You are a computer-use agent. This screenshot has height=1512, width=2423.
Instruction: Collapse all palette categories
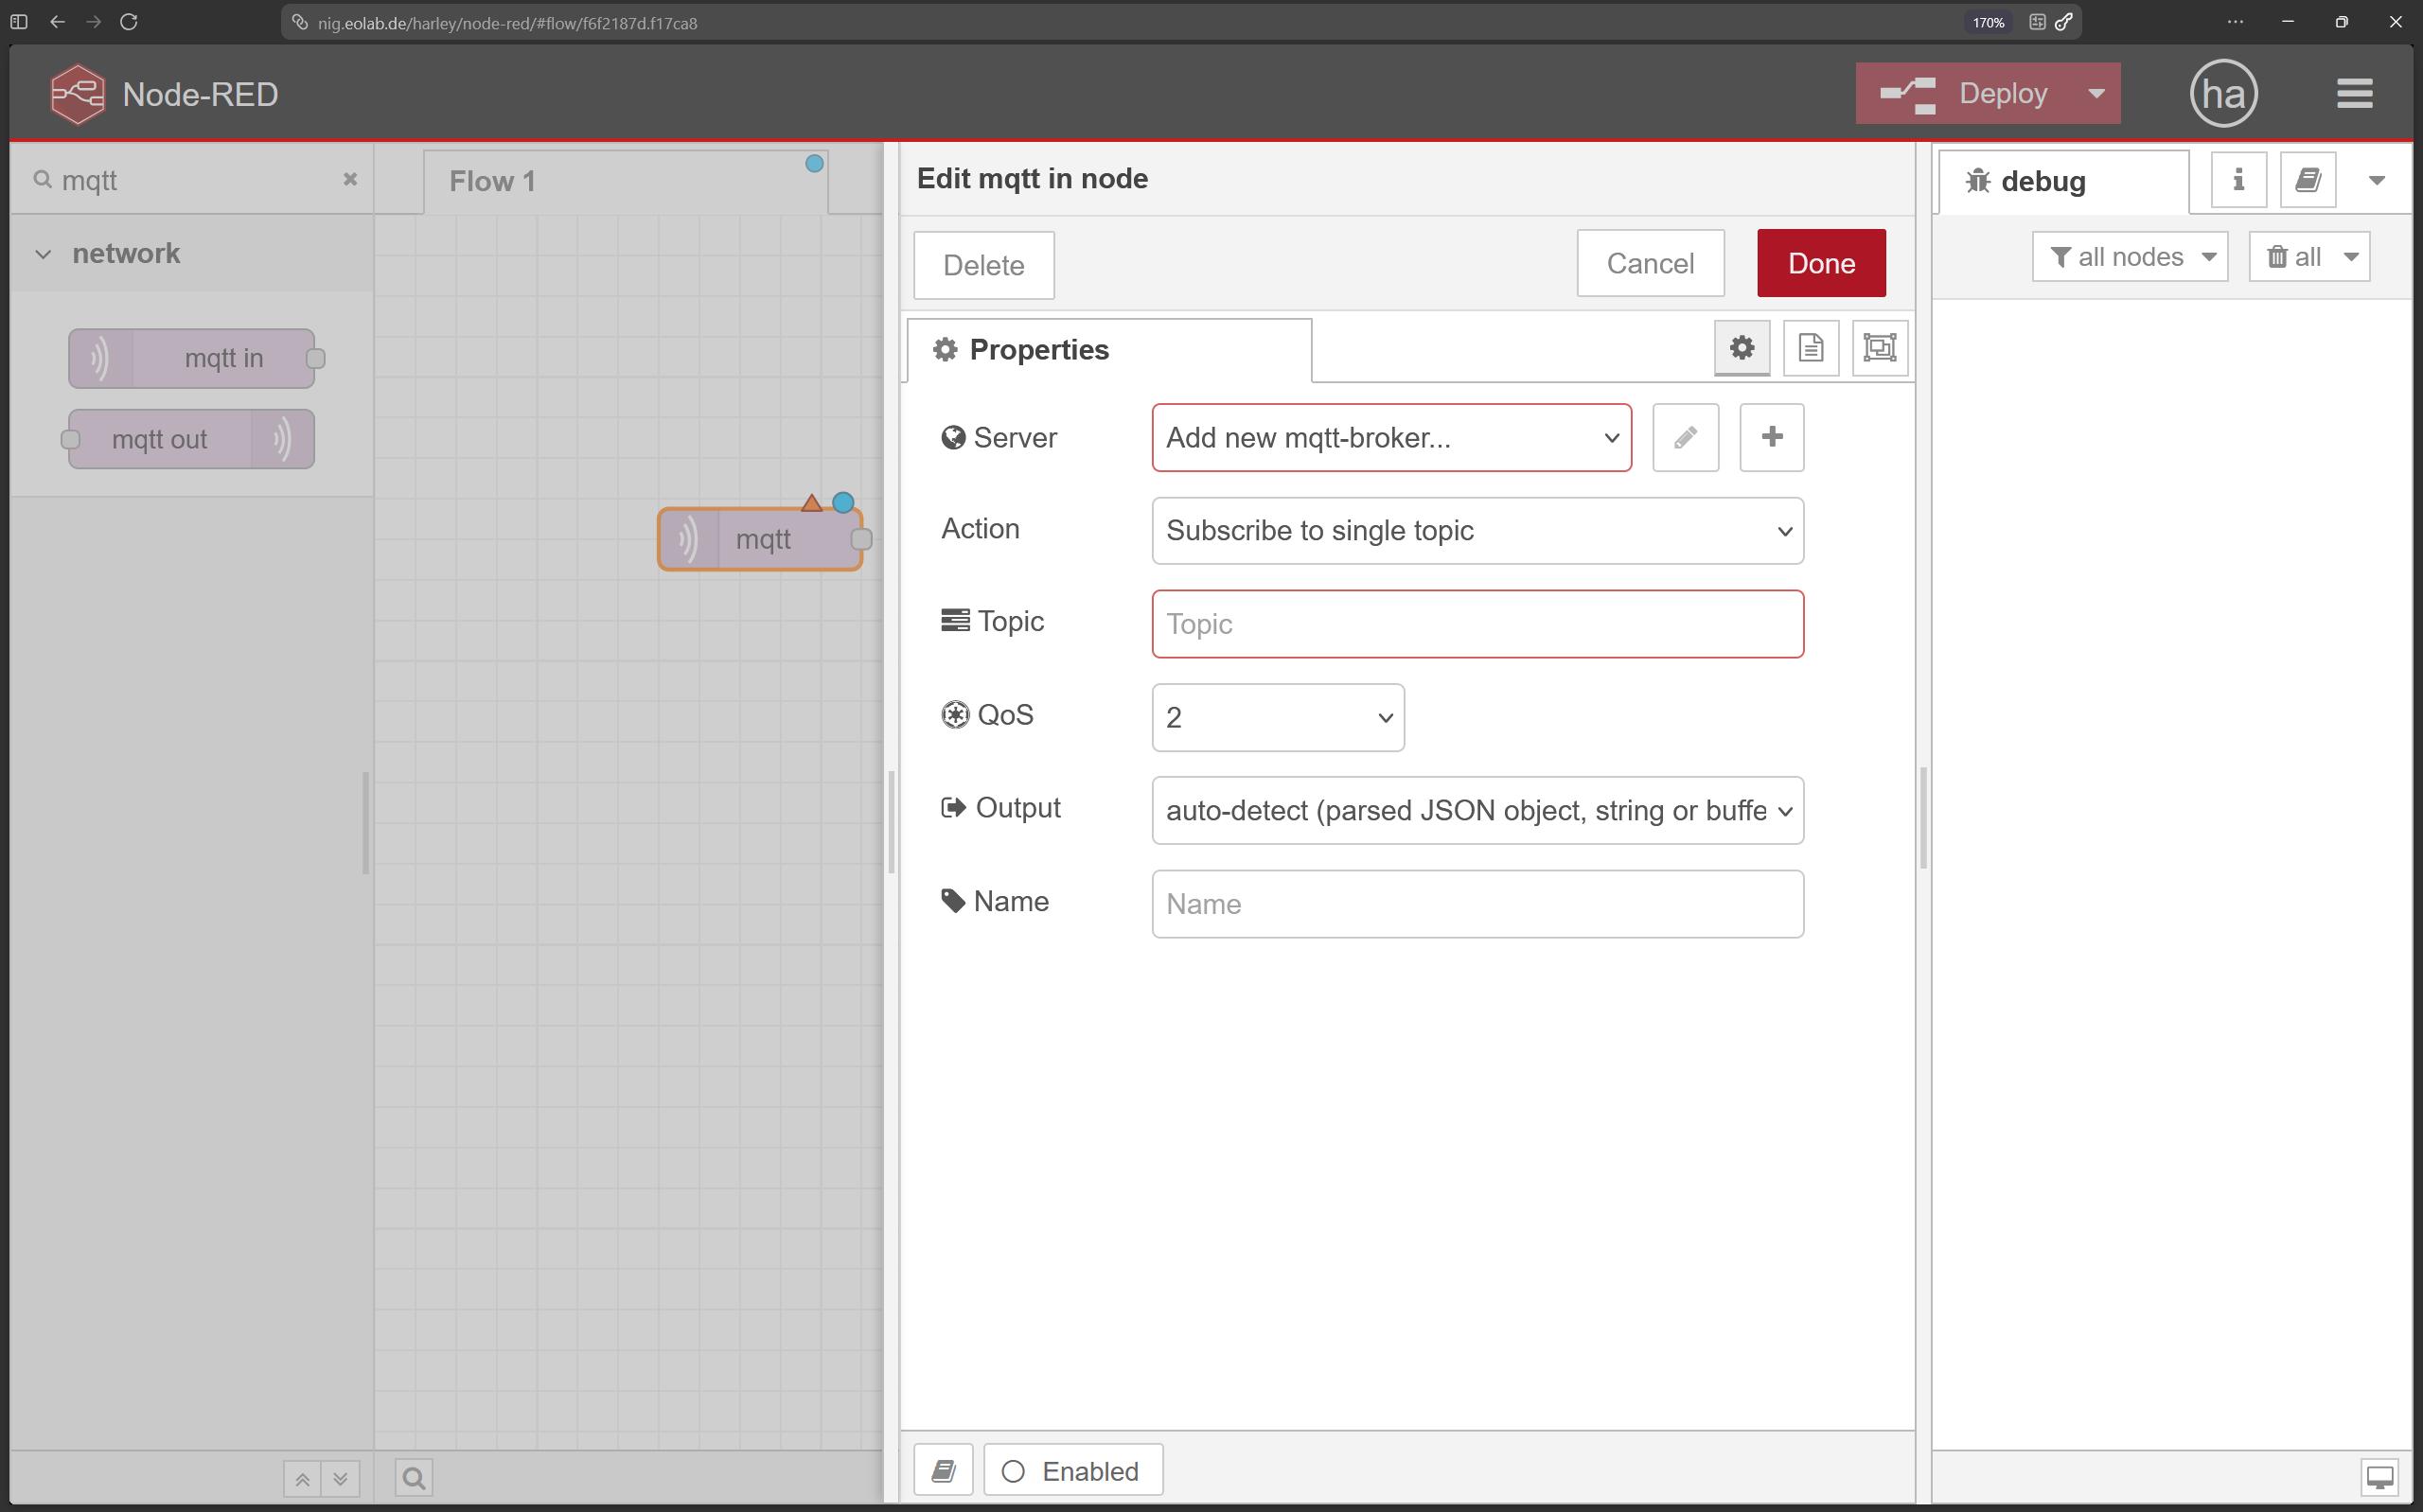[301, 1478]
